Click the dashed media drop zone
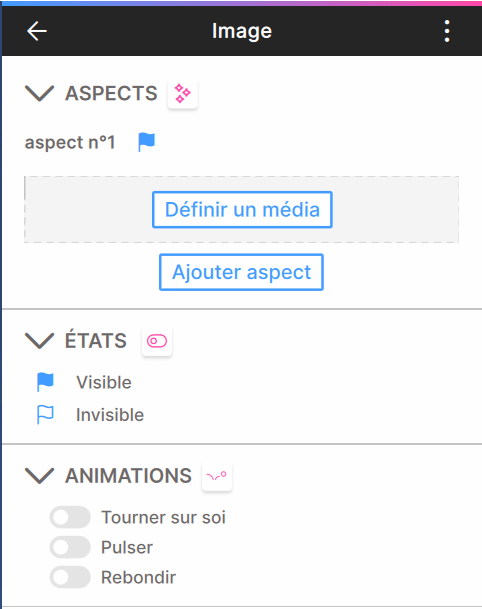482x609 pixels. (241, 210)
